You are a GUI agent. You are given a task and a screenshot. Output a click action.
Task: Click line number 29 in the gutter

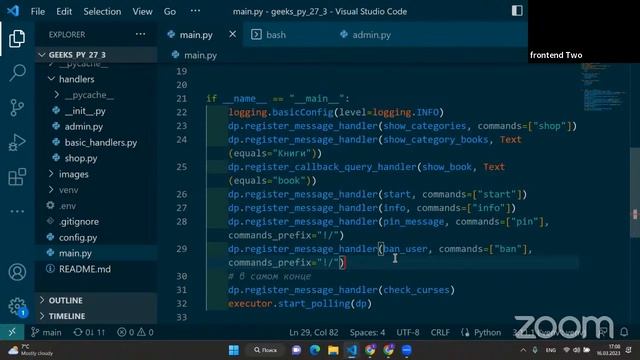tap(182, 249)
